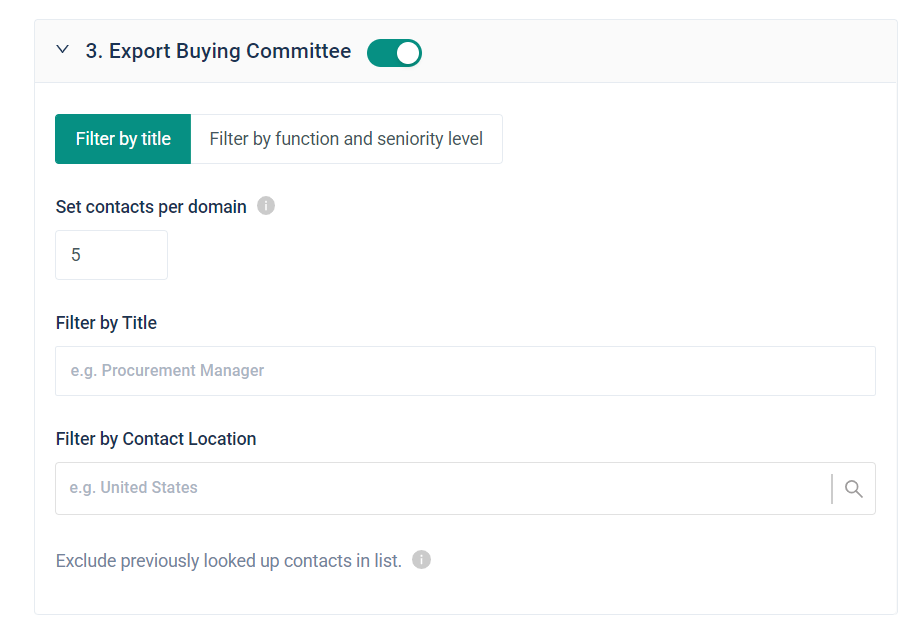Select the Filter by title tab
The height and width of the screenshot is (628, 917).
pos(123,139)
